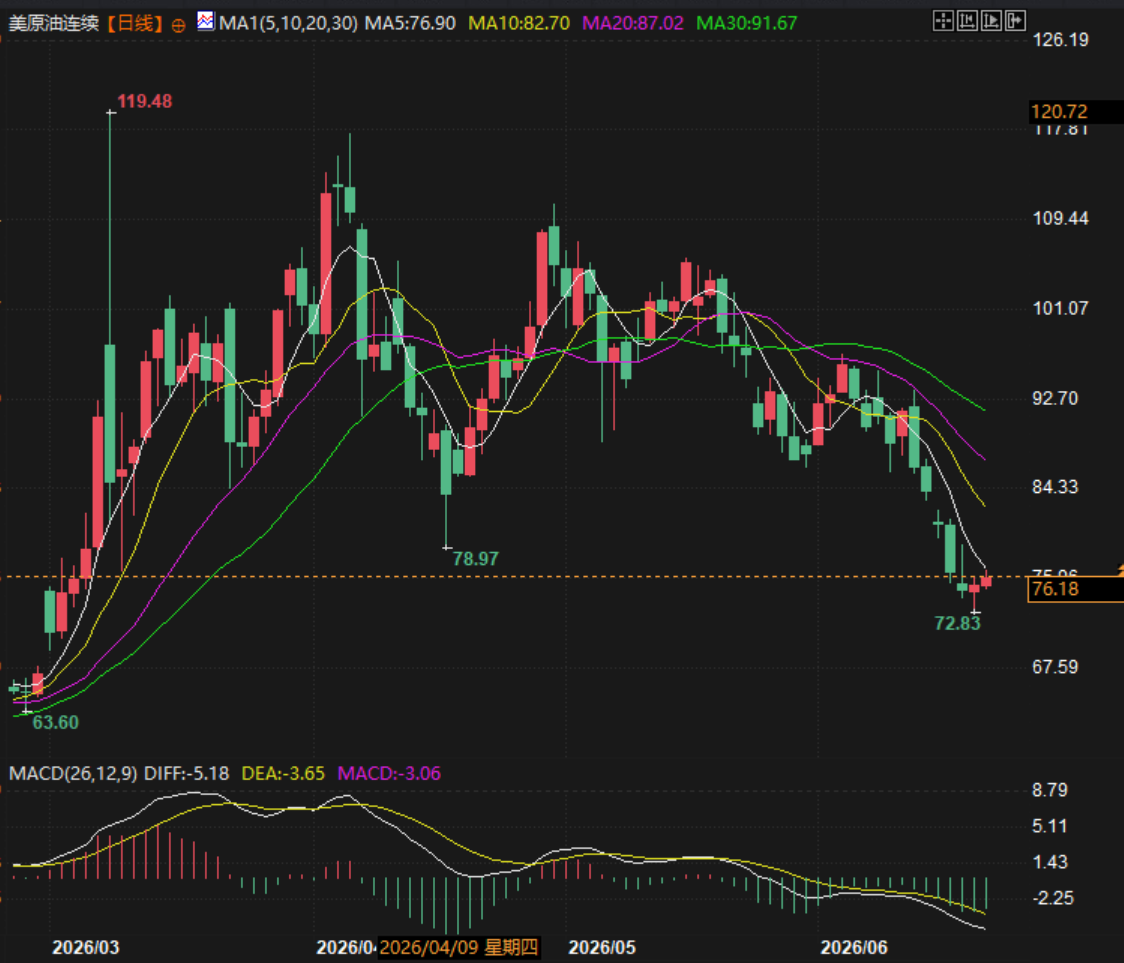1124x963 pixels.
Task: Click the MA20:87.02 value
Action: (x=633, y=24)
